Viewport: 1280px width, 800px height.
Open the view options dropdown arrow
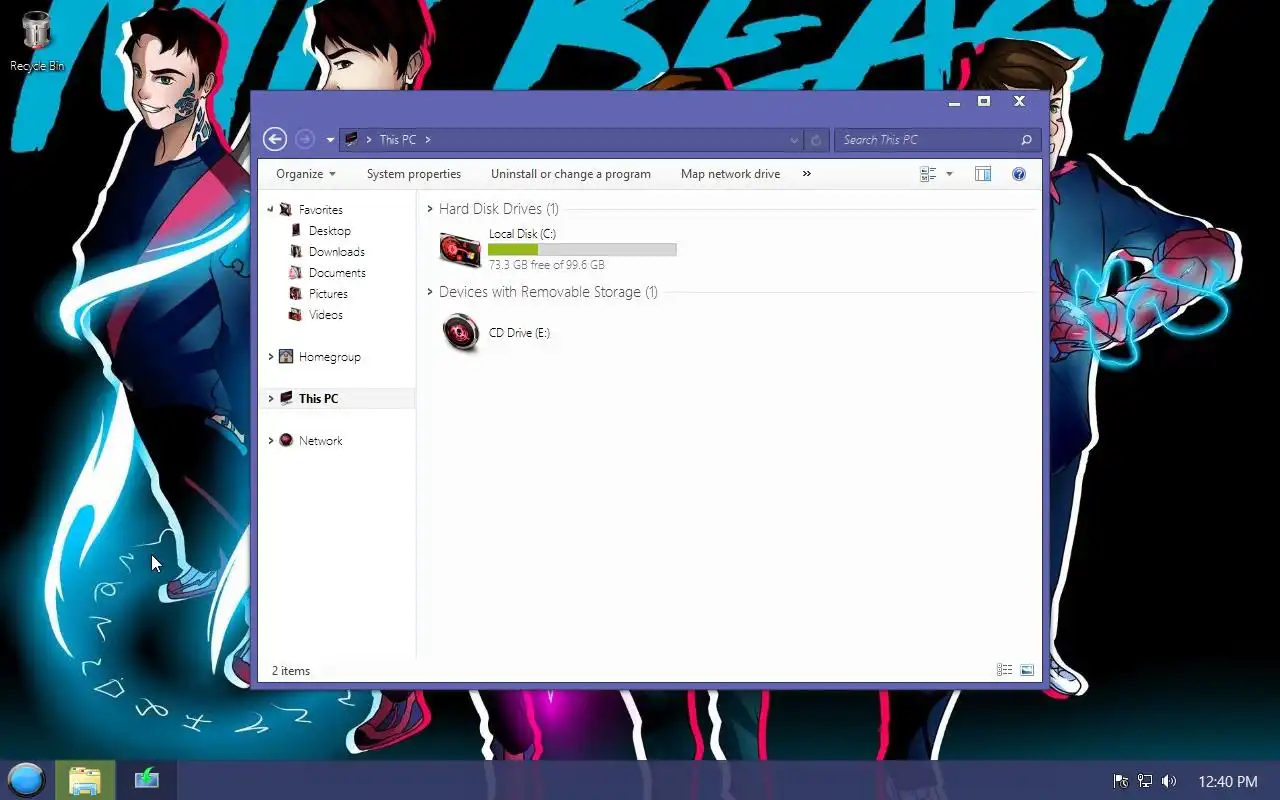tap(949, 174)
